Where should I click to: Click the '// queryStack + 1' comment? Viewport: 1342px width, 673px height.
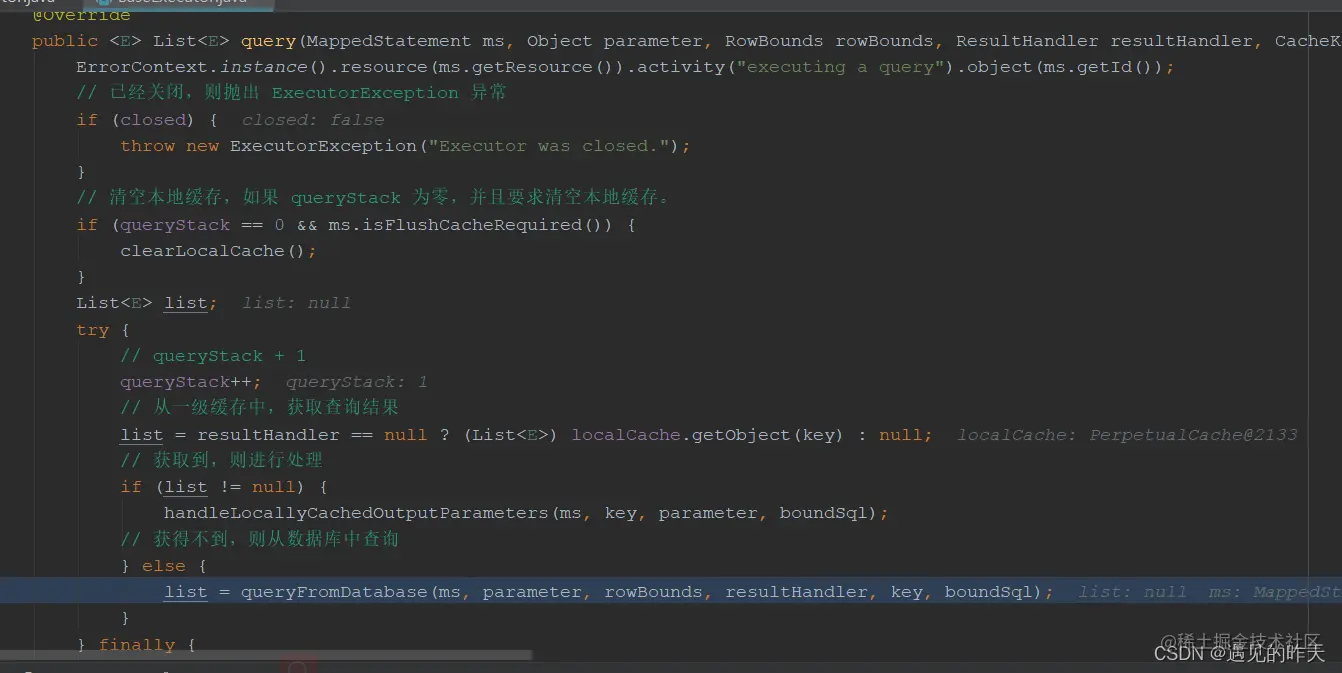(x=213, y=356)
